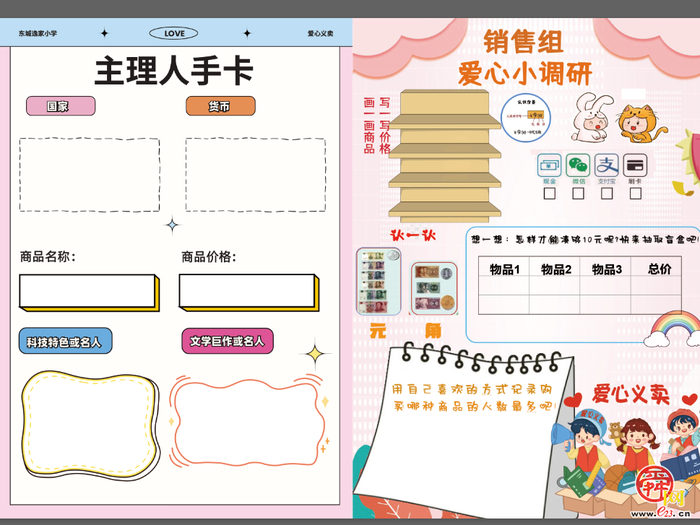700x525 pixels.
Task: Click the pink 文学巨作或名人 label
Action: point(227,341)
